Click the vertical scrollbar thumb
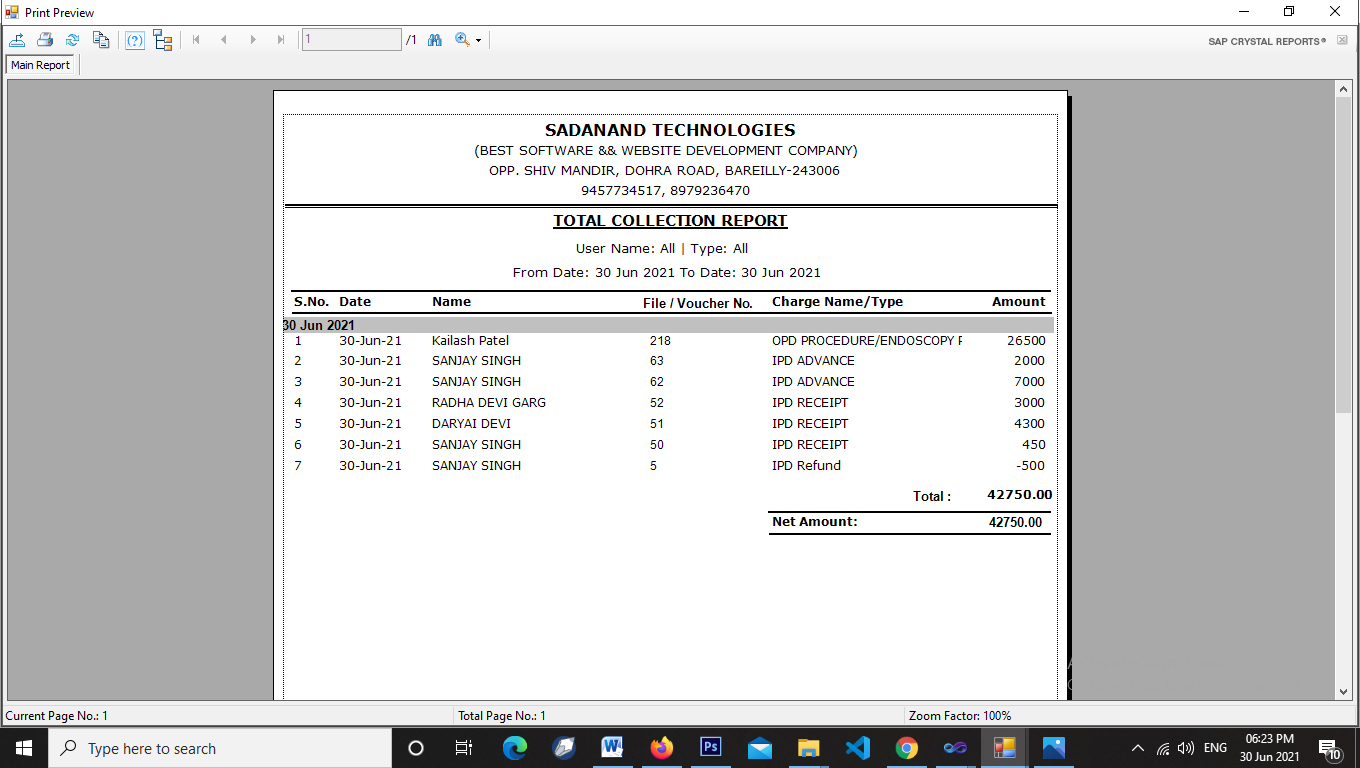The image size is (1360, 768). [x=1343, y=256]
